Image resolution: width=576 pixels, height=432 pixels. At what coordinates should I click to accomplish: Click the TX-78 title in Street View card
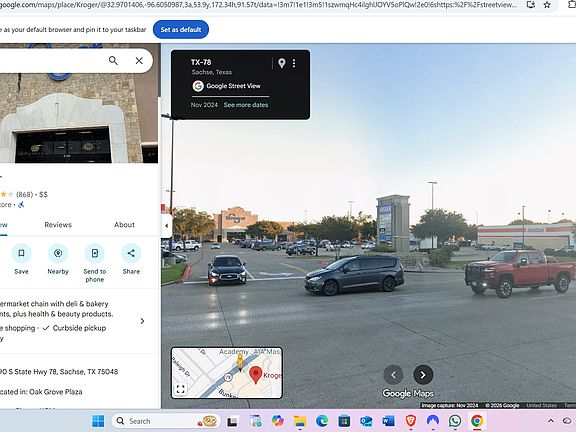point(201,62)
